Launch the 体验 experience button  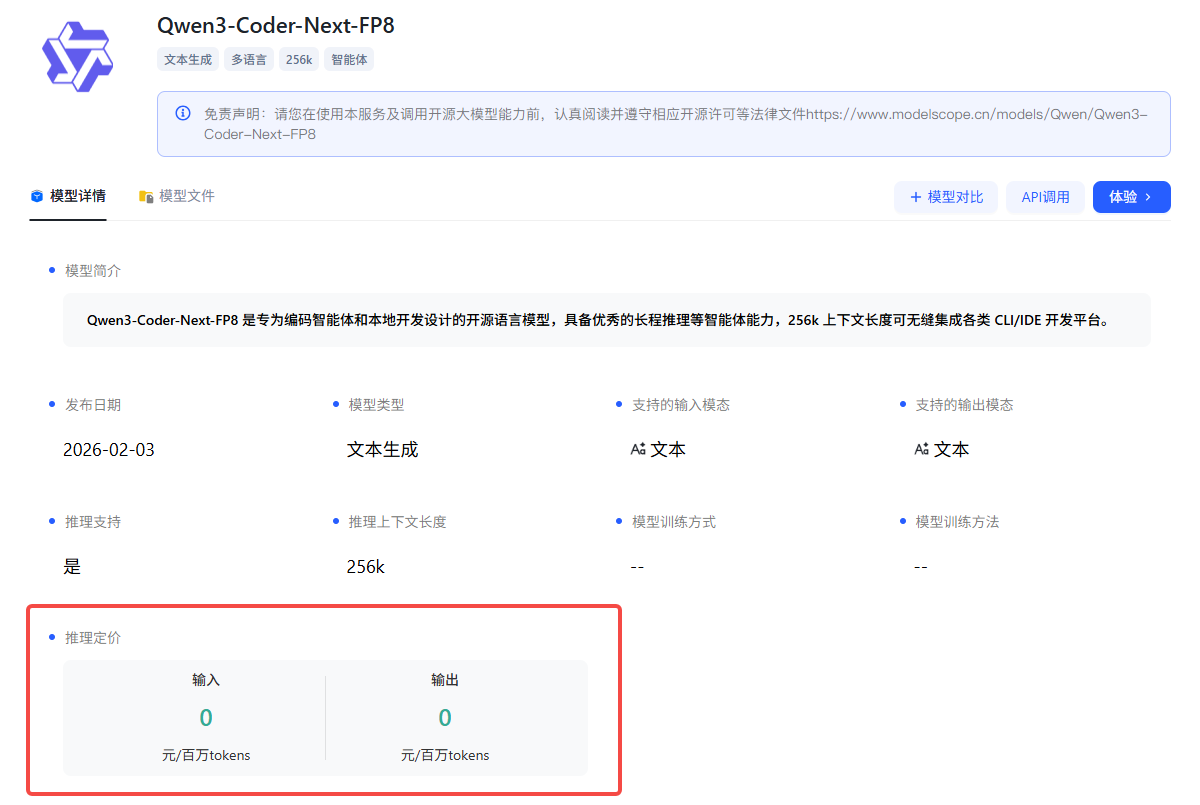tap(1131, 197)
